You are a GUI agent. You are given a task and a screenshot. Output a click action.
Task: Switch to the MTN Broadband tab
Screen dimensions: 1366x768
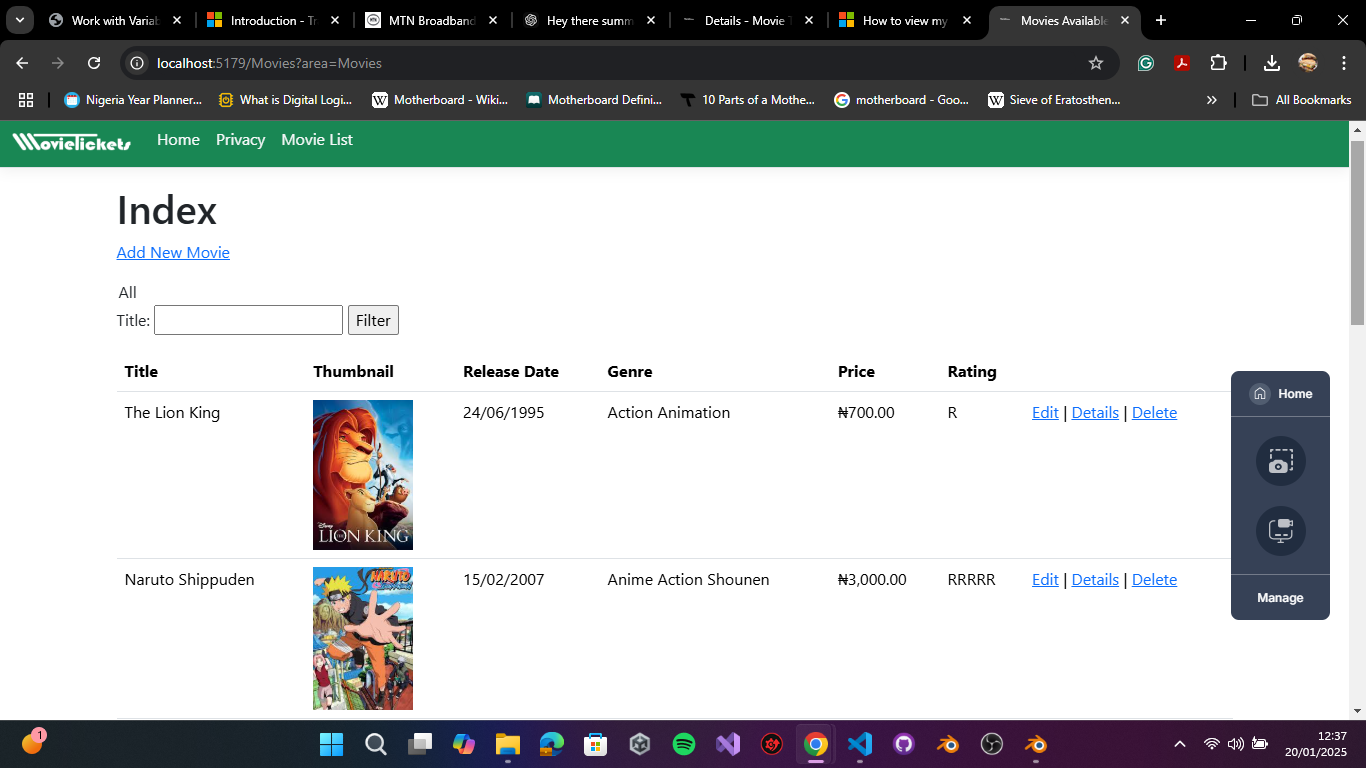[x=431, y=20]
